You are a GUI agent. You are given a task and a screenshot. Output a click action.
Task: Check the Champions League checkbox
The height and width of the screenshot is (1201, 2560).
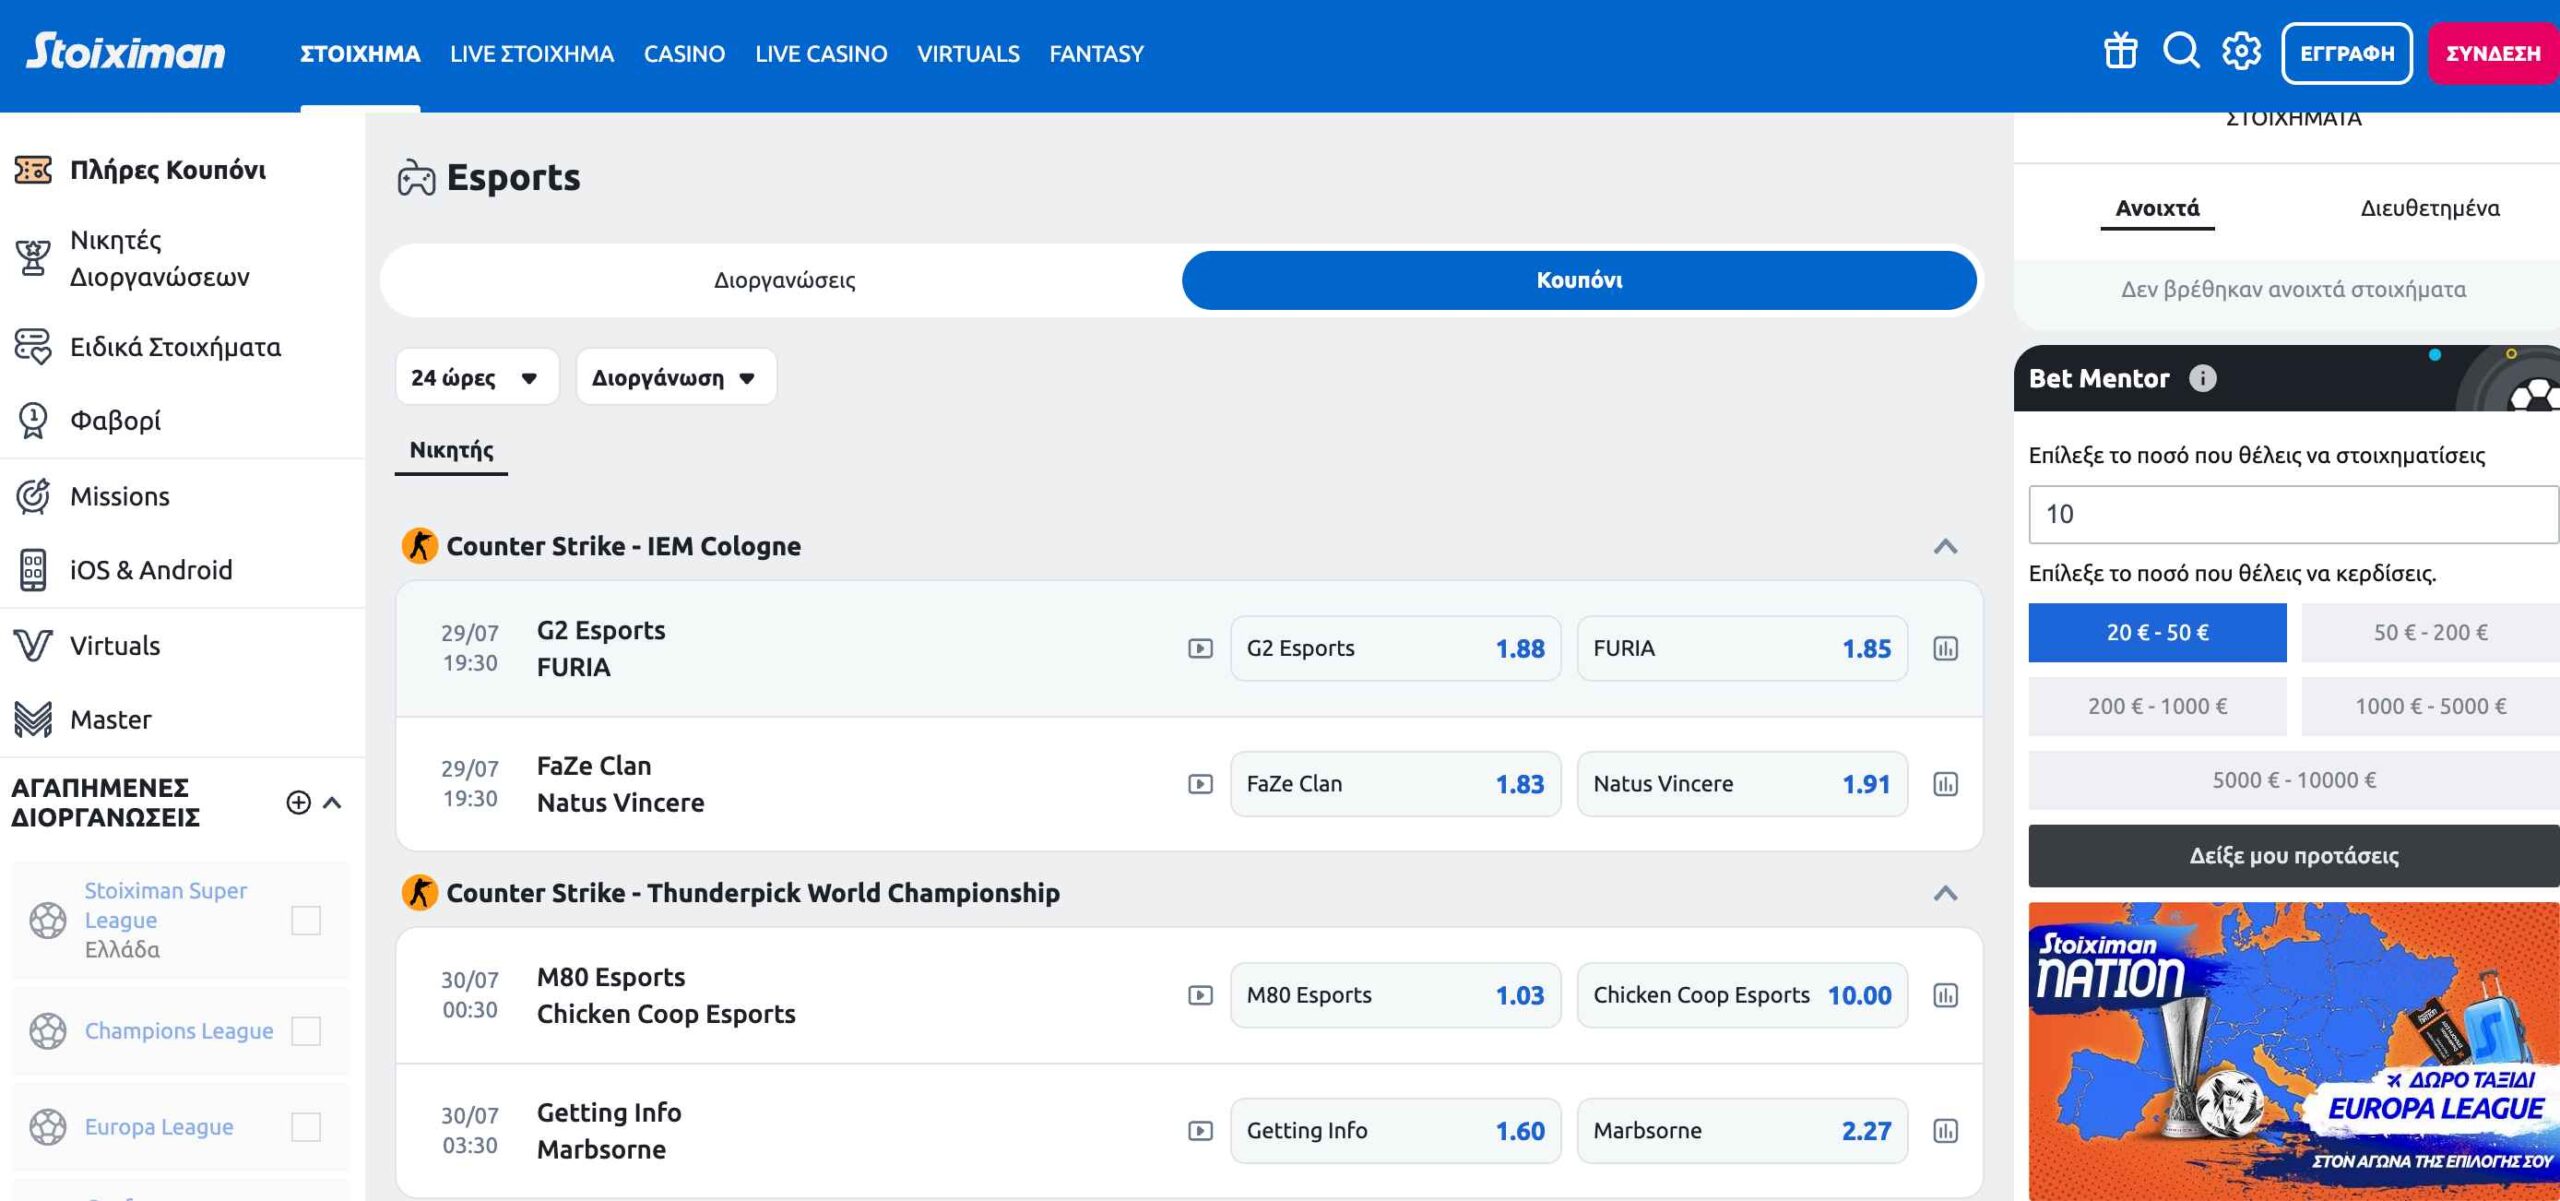pos(306,1031)
